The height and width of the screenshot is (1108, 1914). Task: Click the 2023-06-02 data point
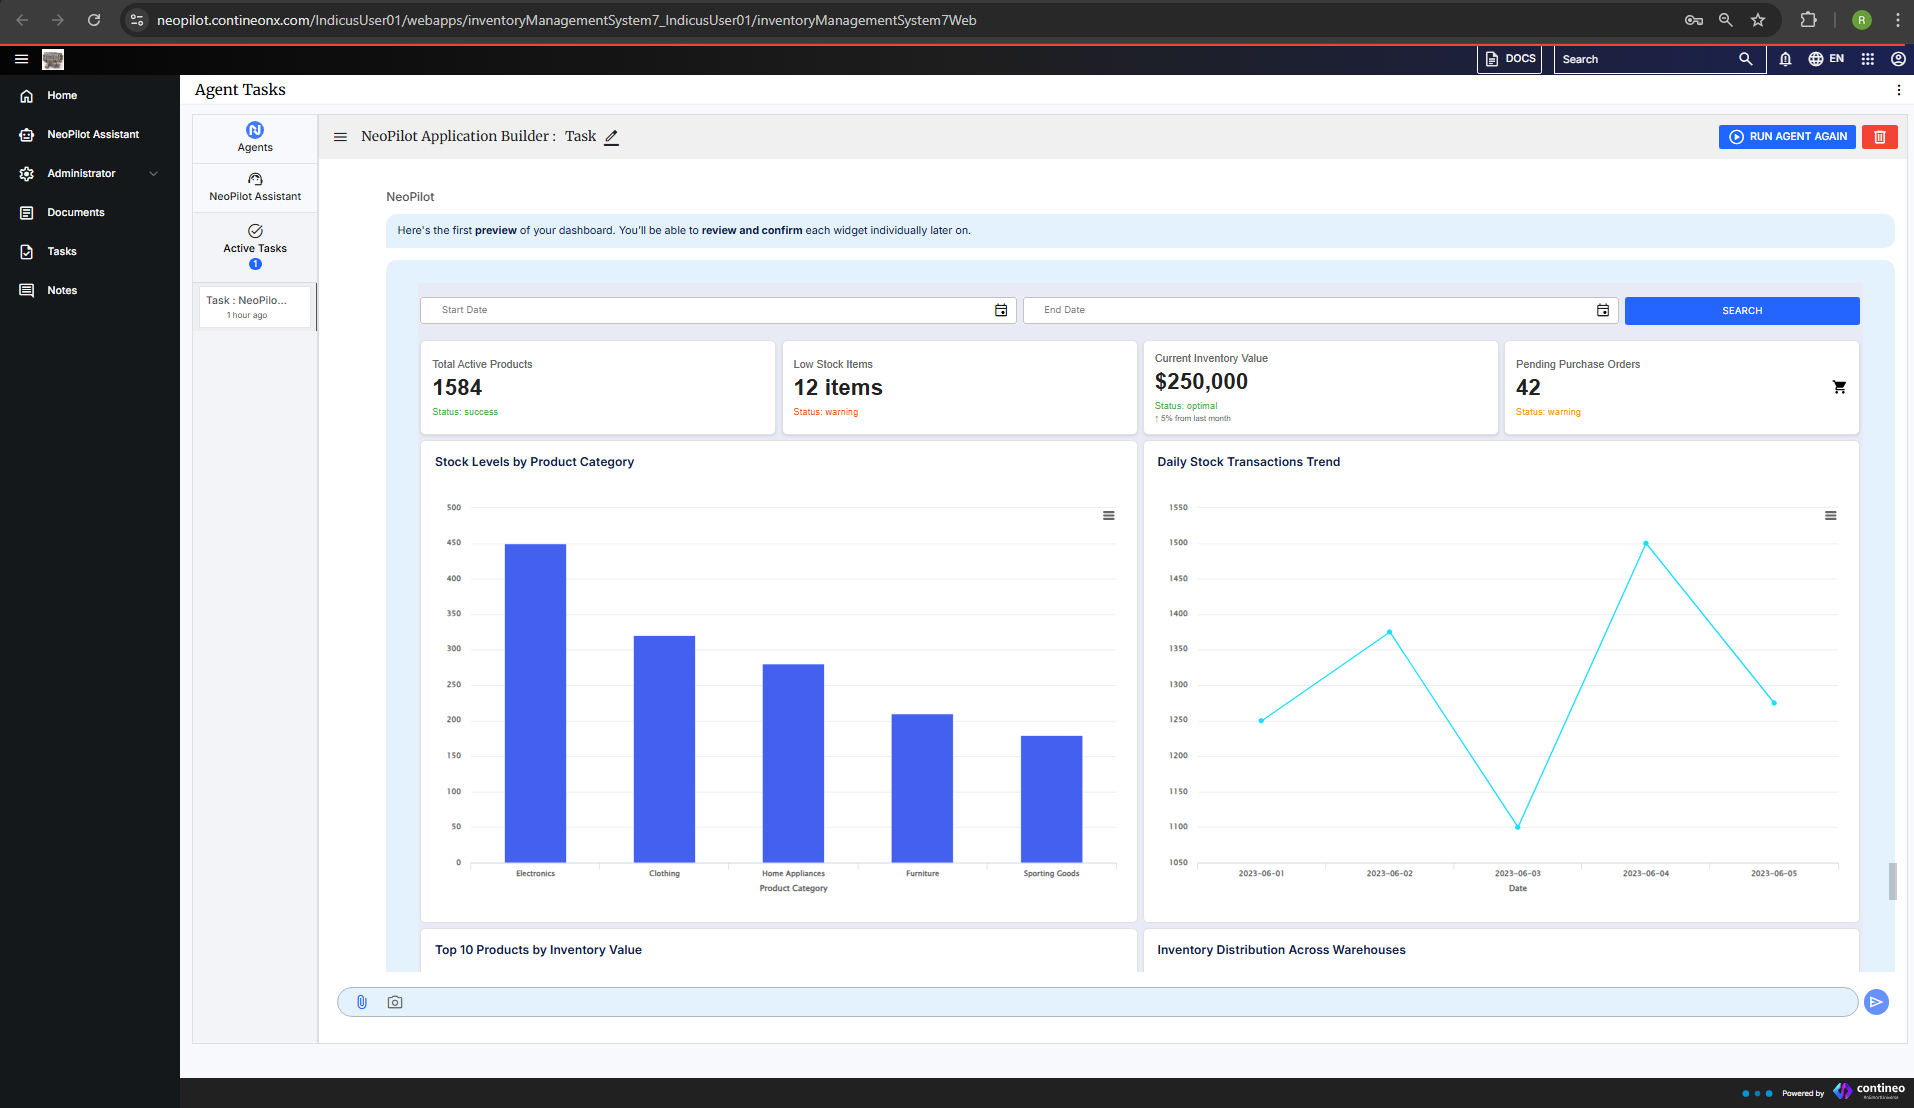(x=1390, y=632)
